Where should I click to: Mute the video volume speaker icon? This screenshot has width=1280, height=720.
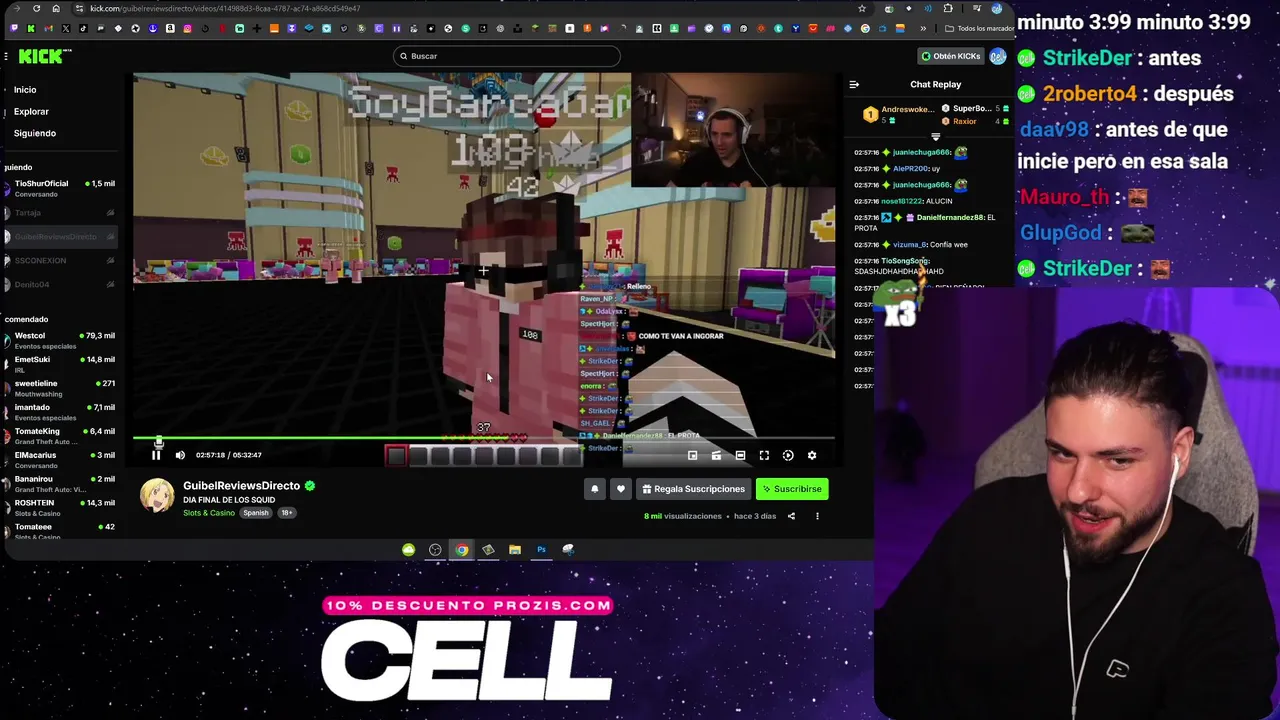tap(180, 455)
